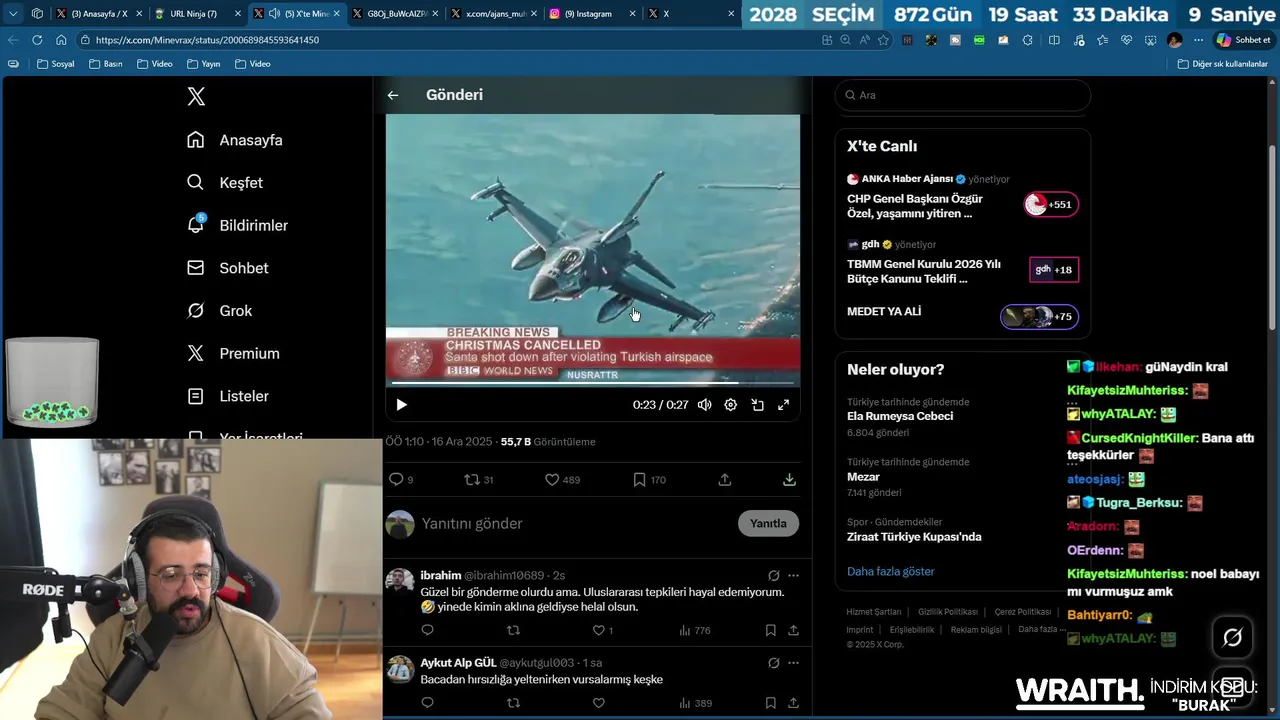Share ibrahim's reply
Screen dimensions: 1280x720
(x=793, y=630)
